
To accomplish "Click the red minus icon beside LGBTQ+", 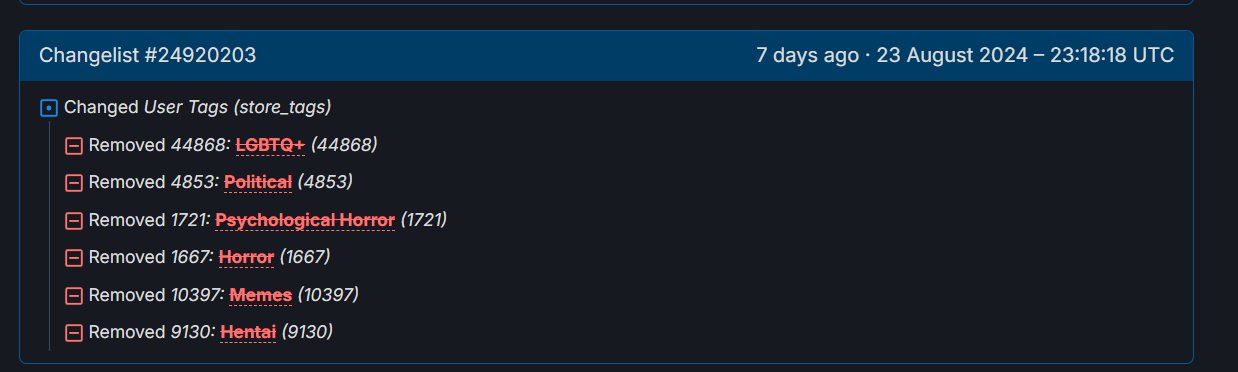I will point(73,146).
